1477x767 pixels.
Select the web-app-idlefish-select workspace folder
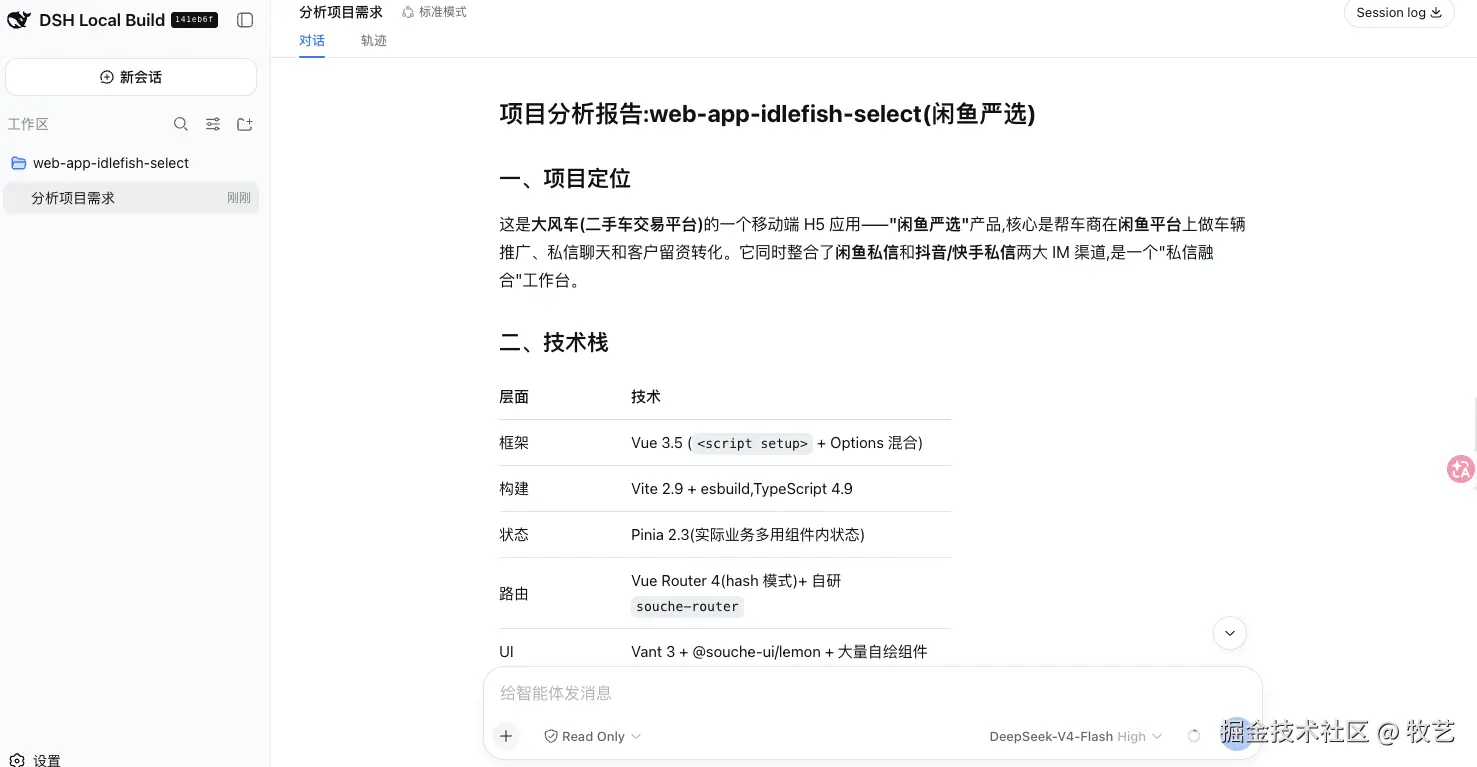[x=131, y=163]
